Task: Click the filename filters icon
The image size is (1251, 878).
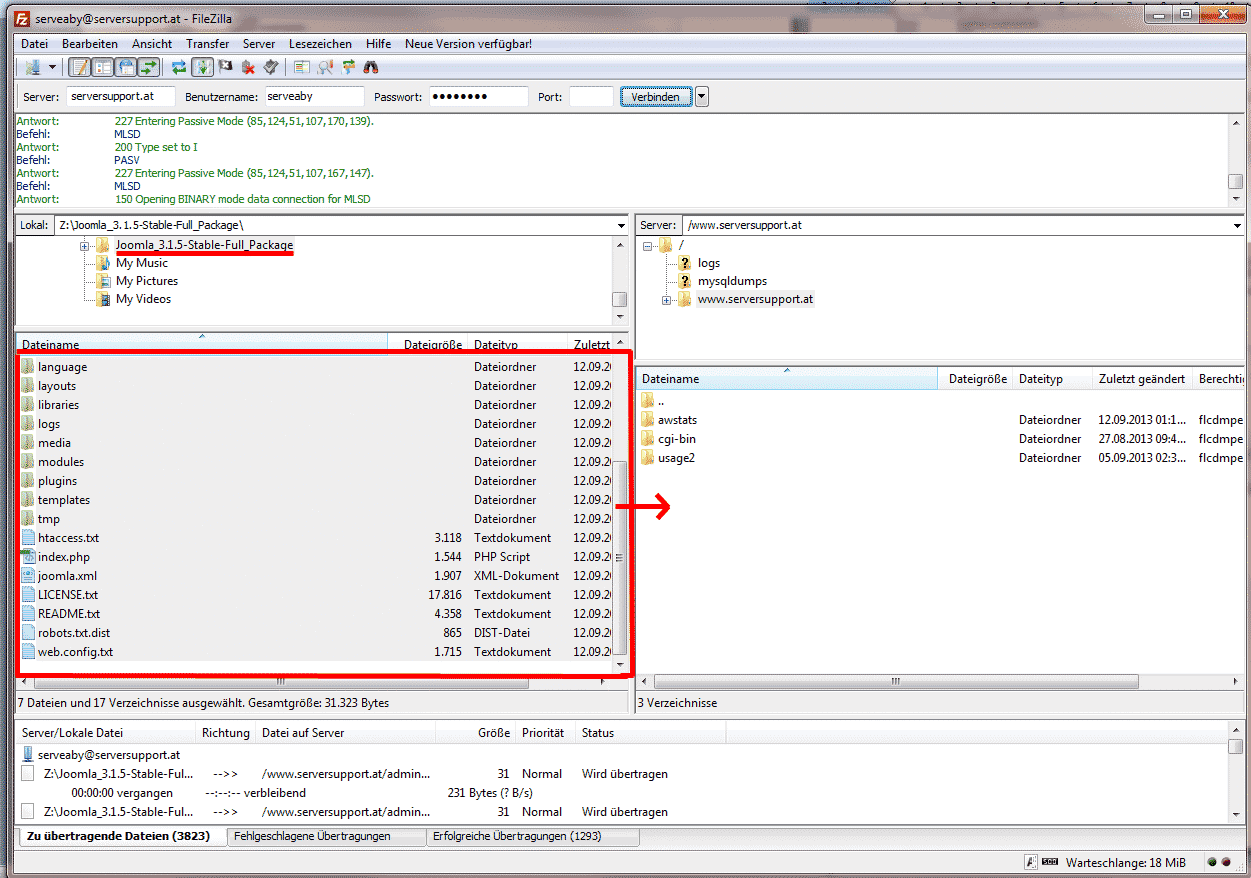Action: (302, 68)
